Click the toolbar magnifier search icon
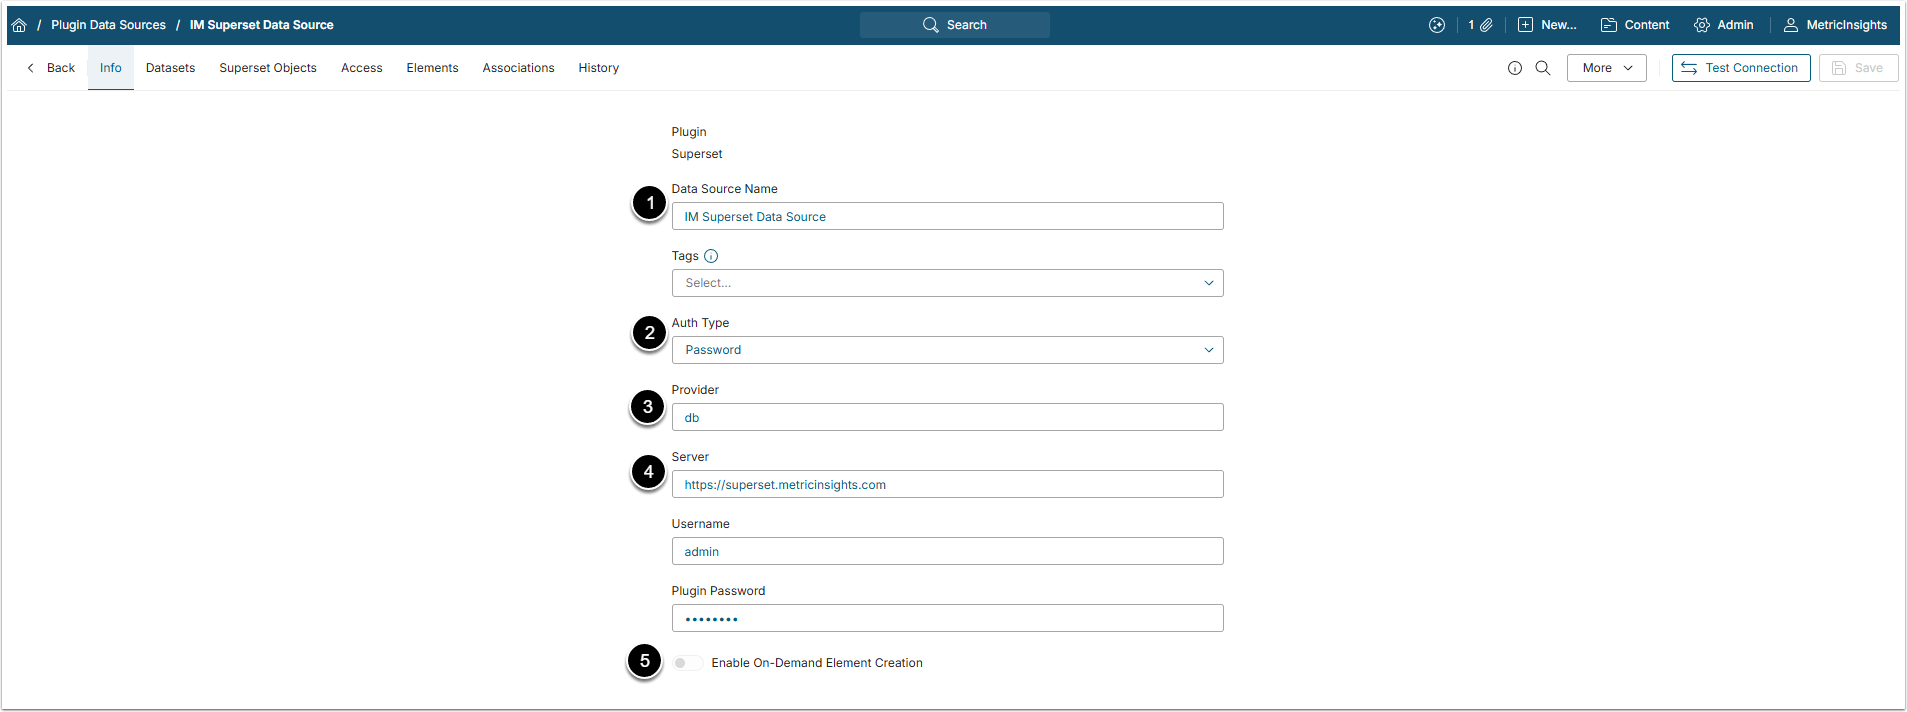This screenshot has width=1907, height=712. click(1543, 68)
